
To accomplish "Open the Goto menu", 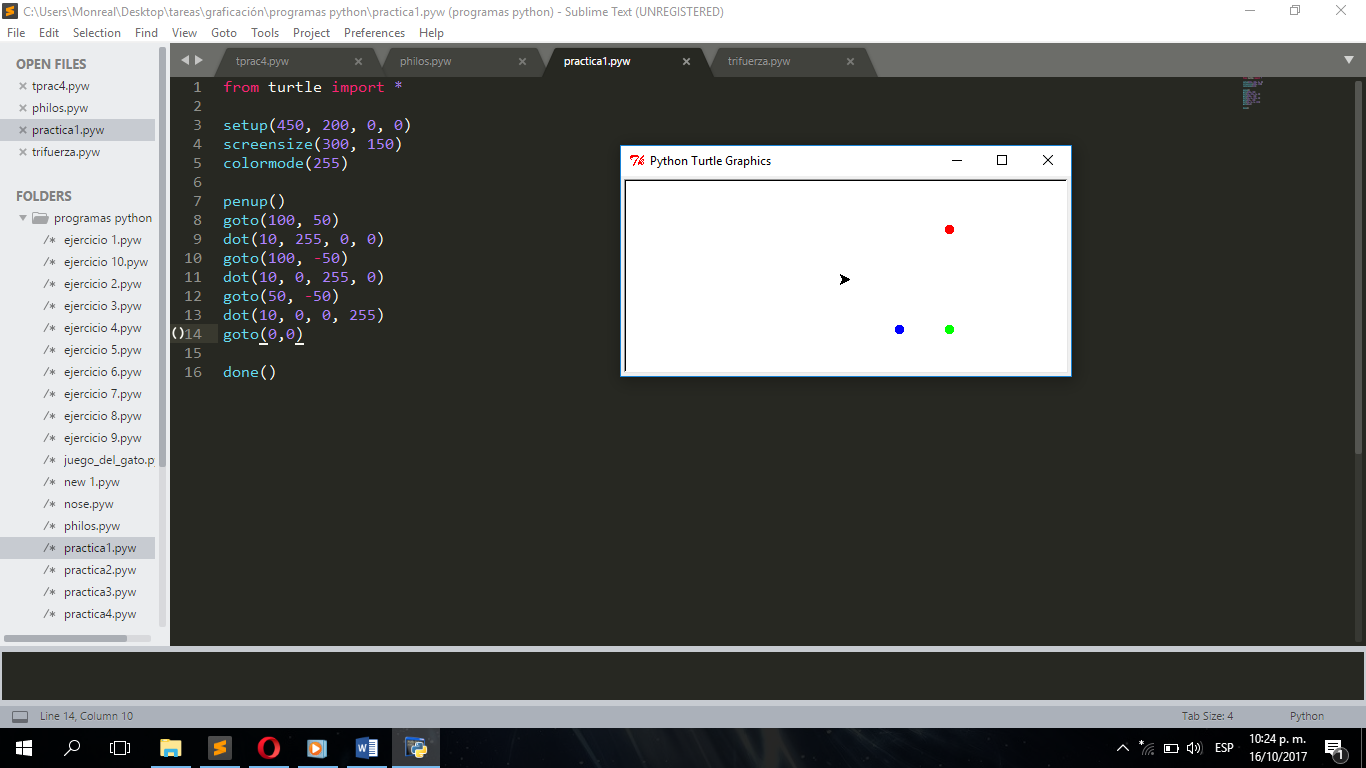I will coord(224,33).
